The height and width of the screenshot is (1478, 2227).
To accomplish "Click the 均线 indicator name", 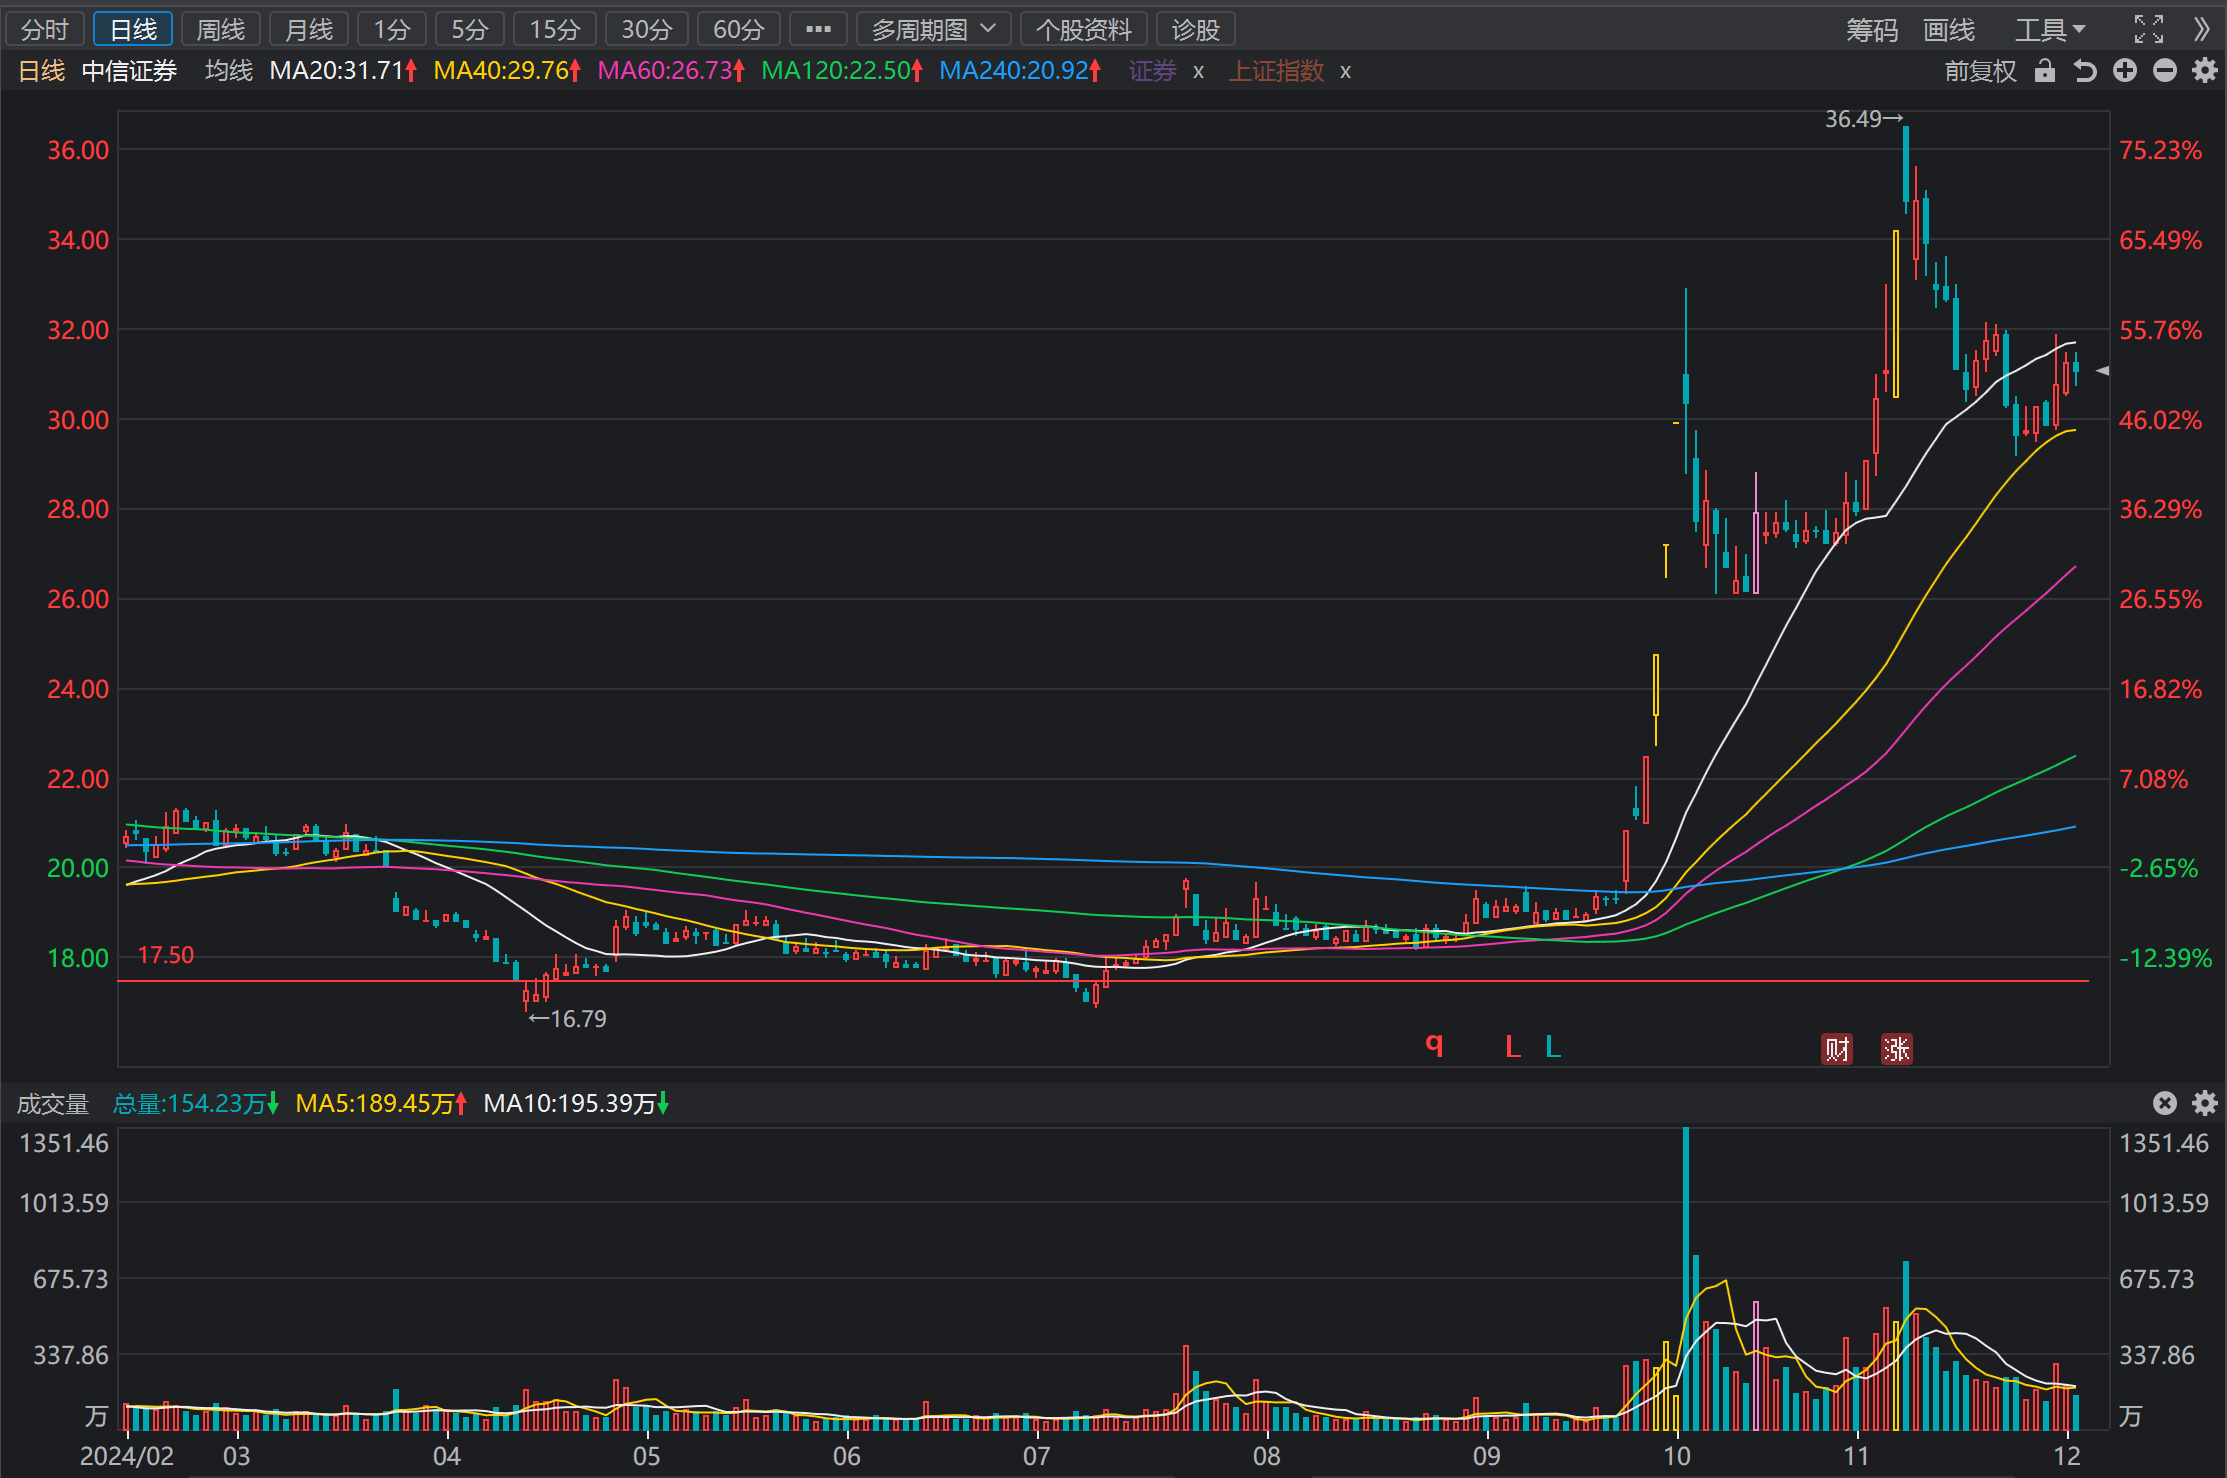I will 229,71.
